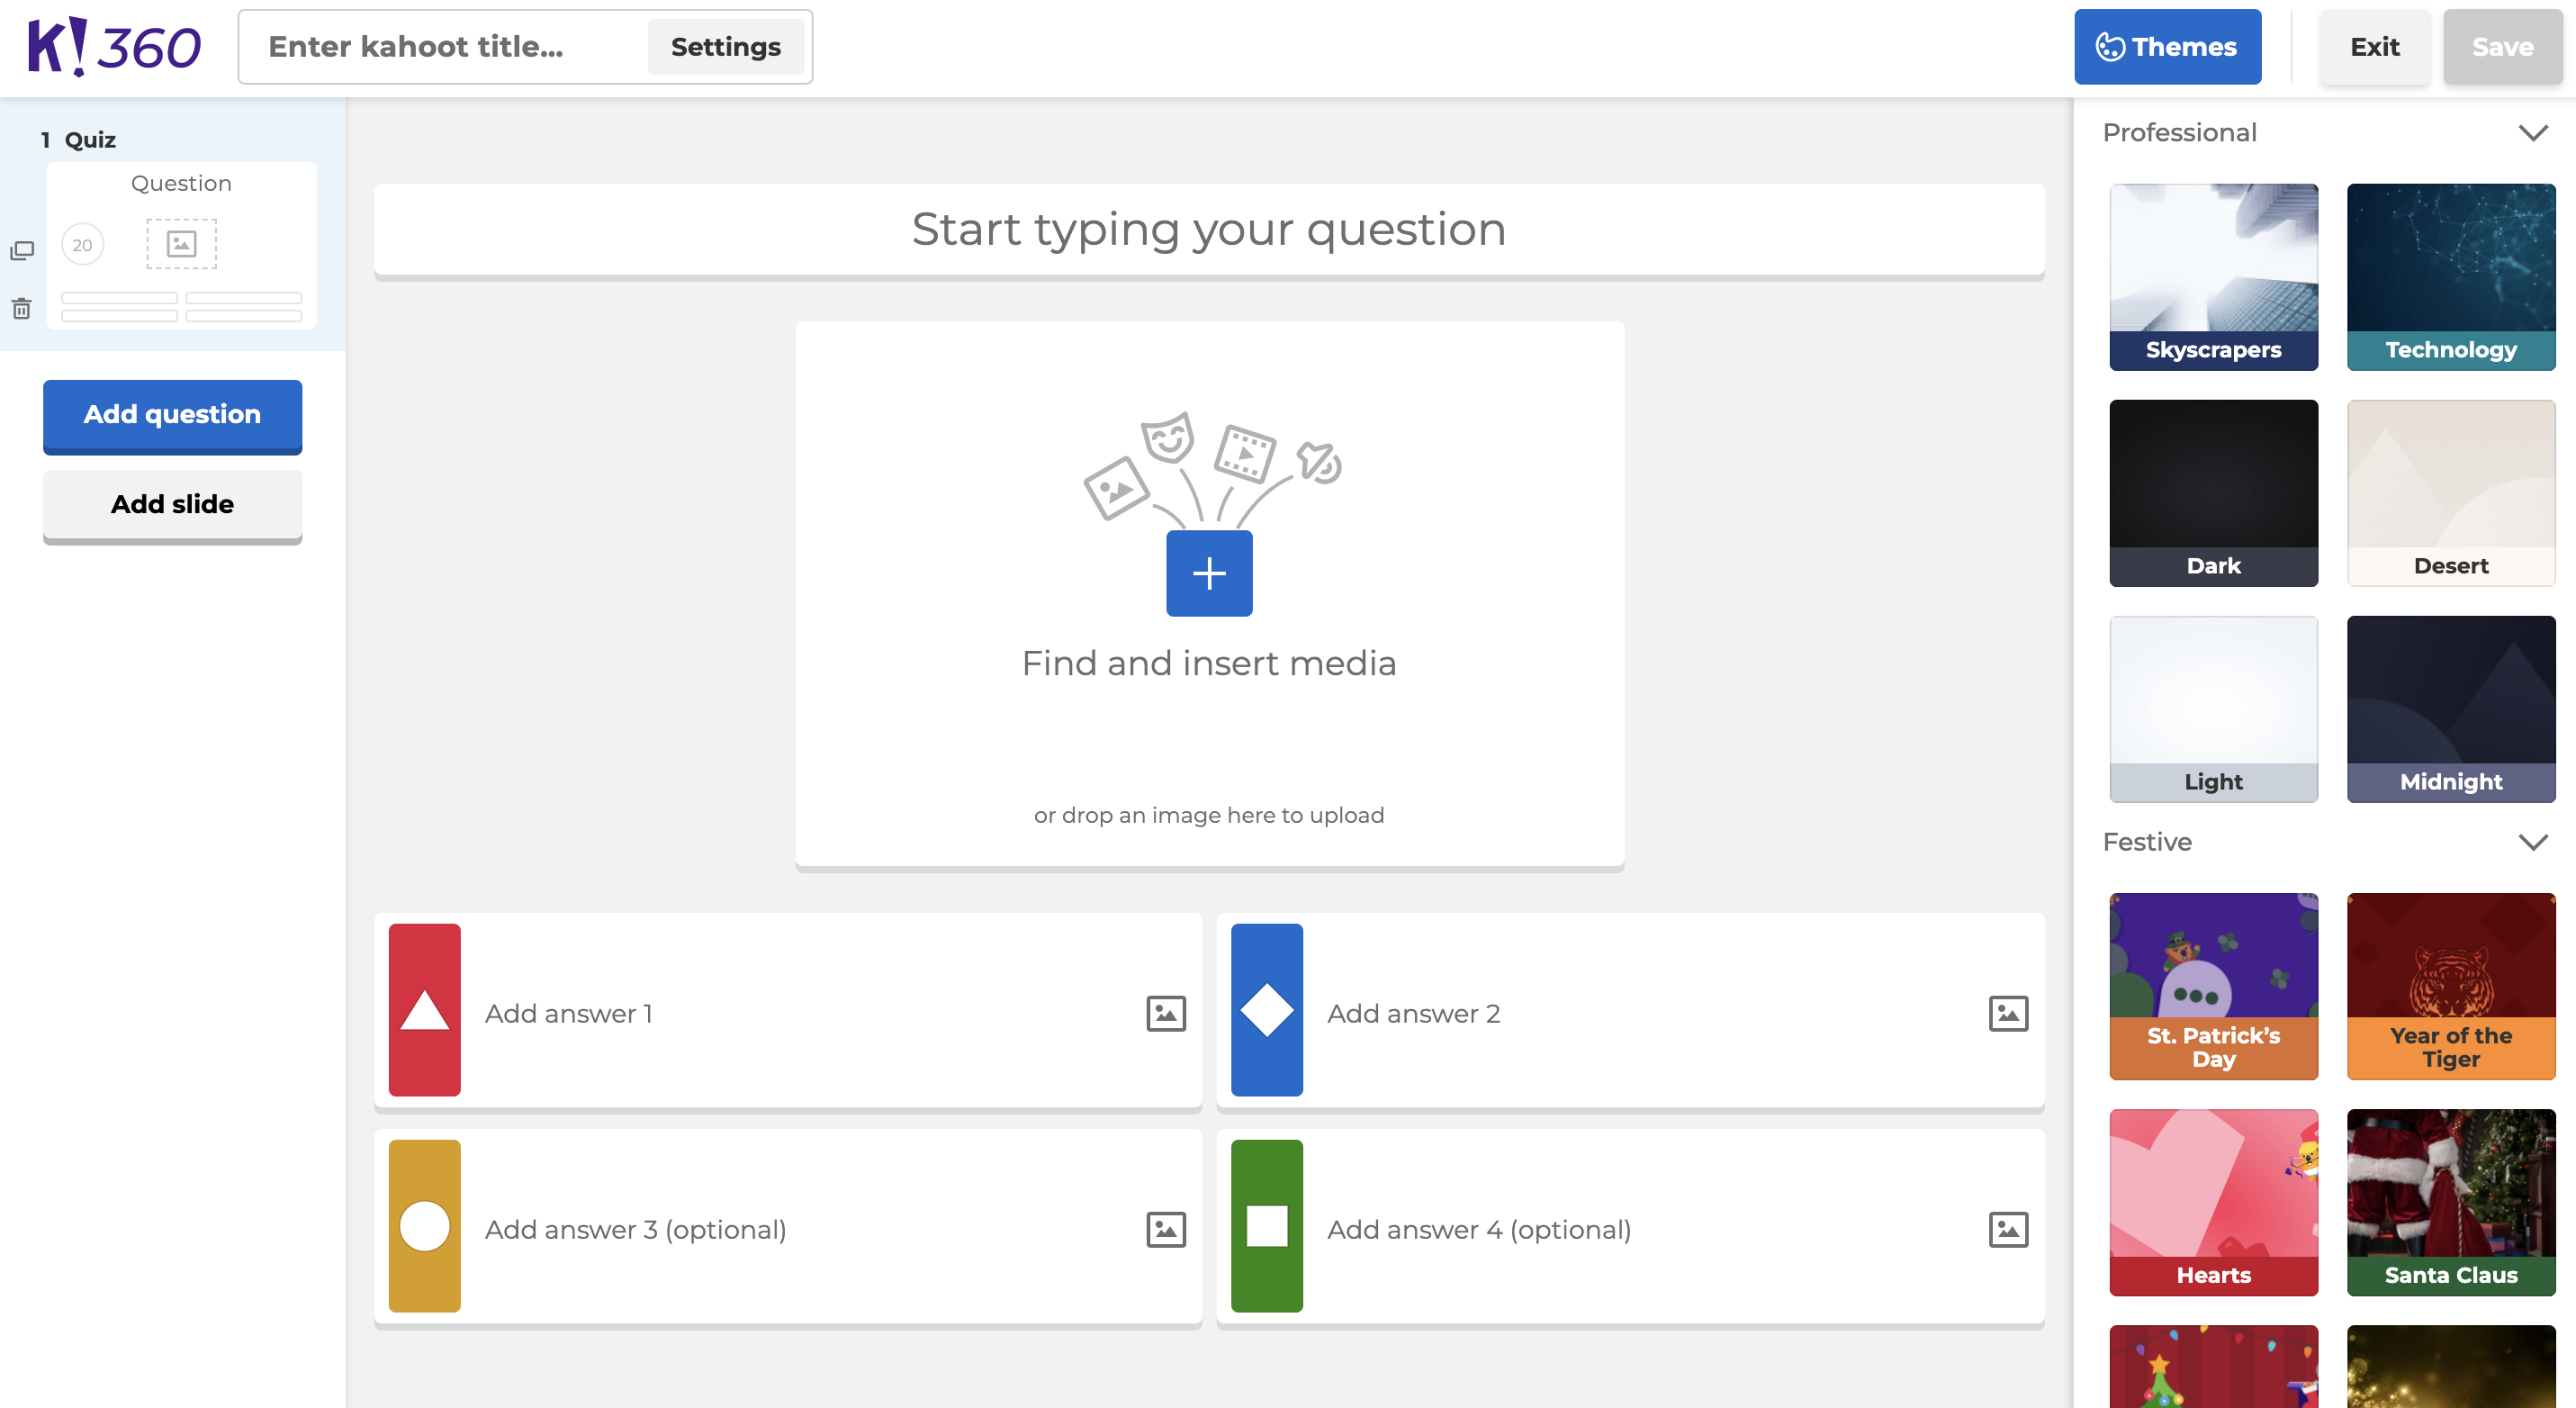
Task: Click the image placeholder in the question thumbnail
Action: (x=181, y=244)
